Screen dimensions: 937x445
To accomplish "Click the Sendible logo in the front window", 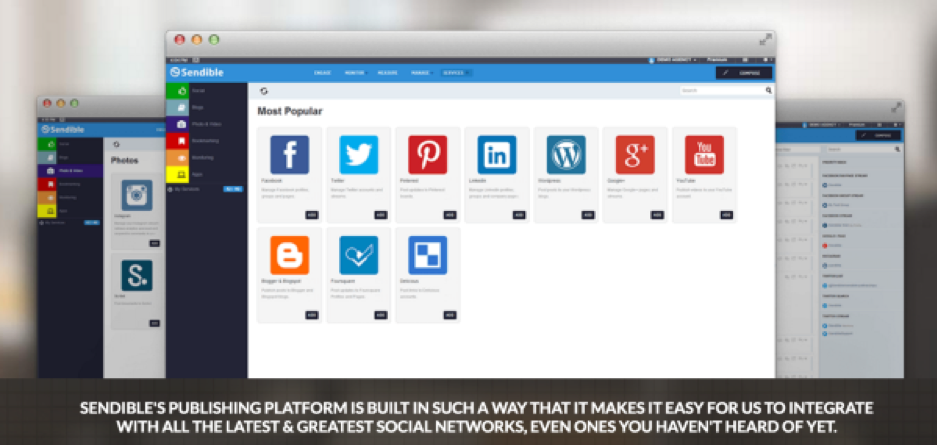I will (x=197, y=72).
